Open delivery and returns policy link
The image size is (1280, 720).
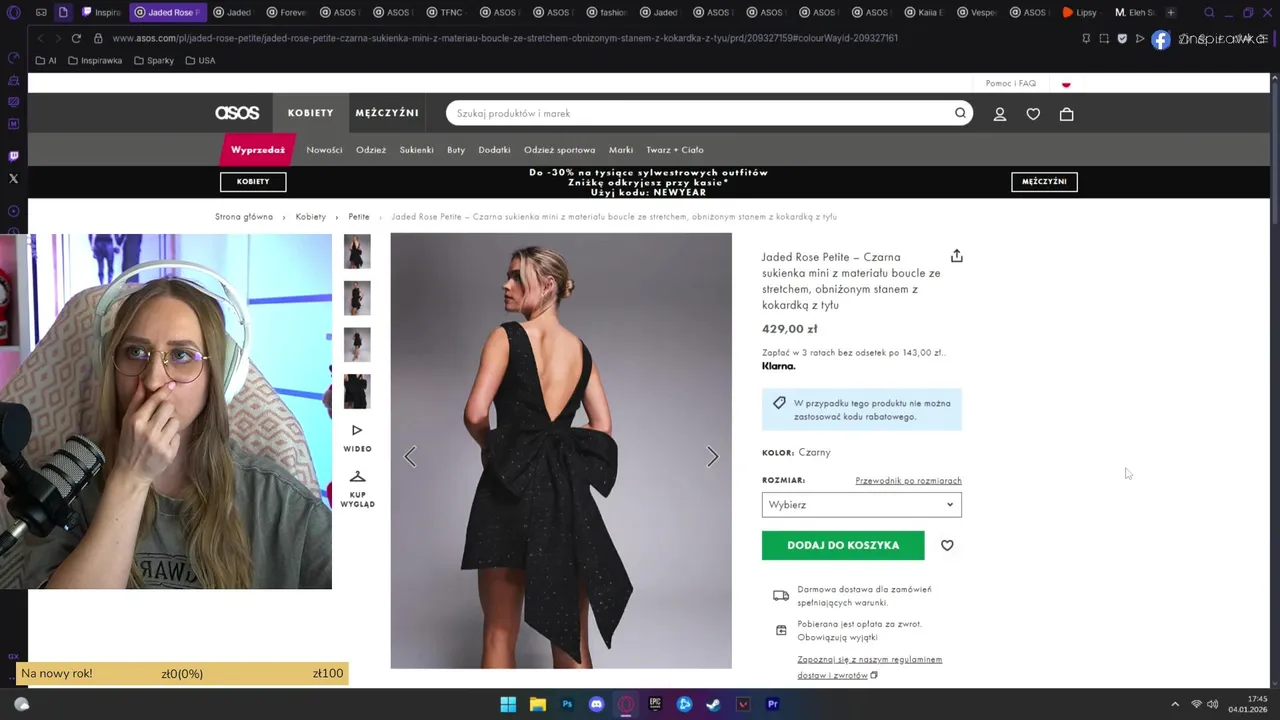[869, 667]
